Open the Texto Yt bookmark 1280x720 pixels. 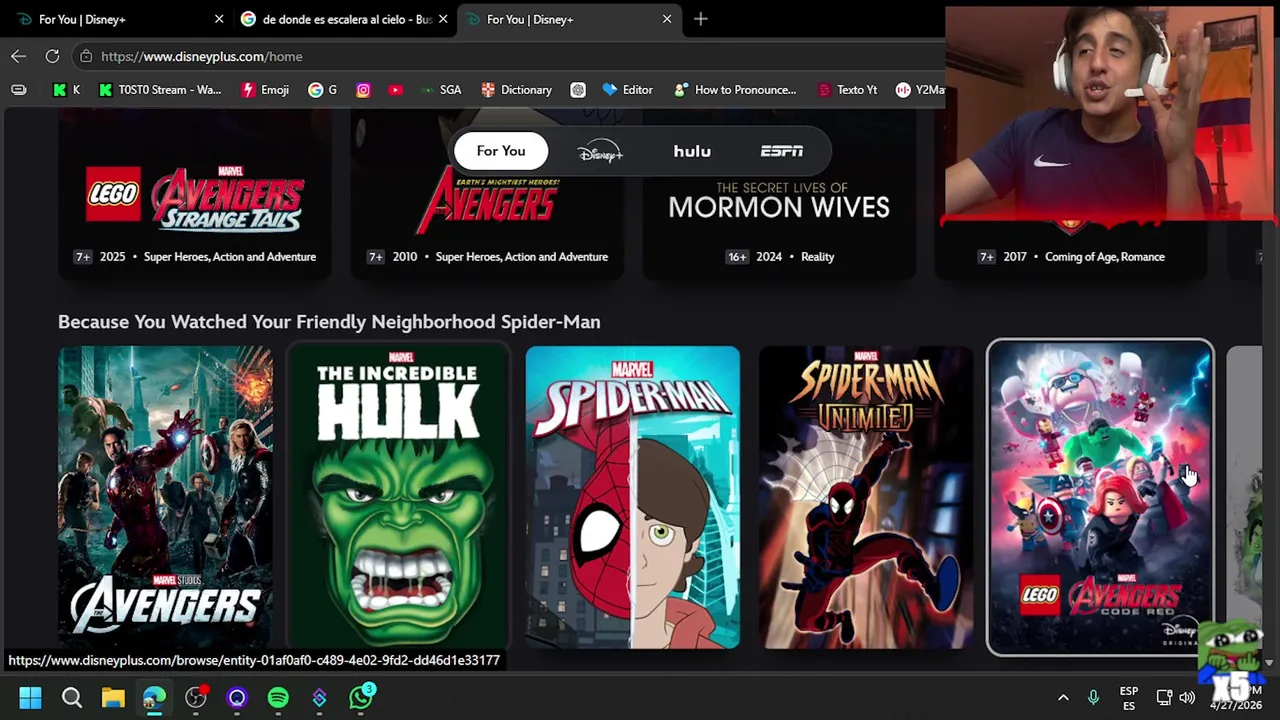tap(847, 90)
